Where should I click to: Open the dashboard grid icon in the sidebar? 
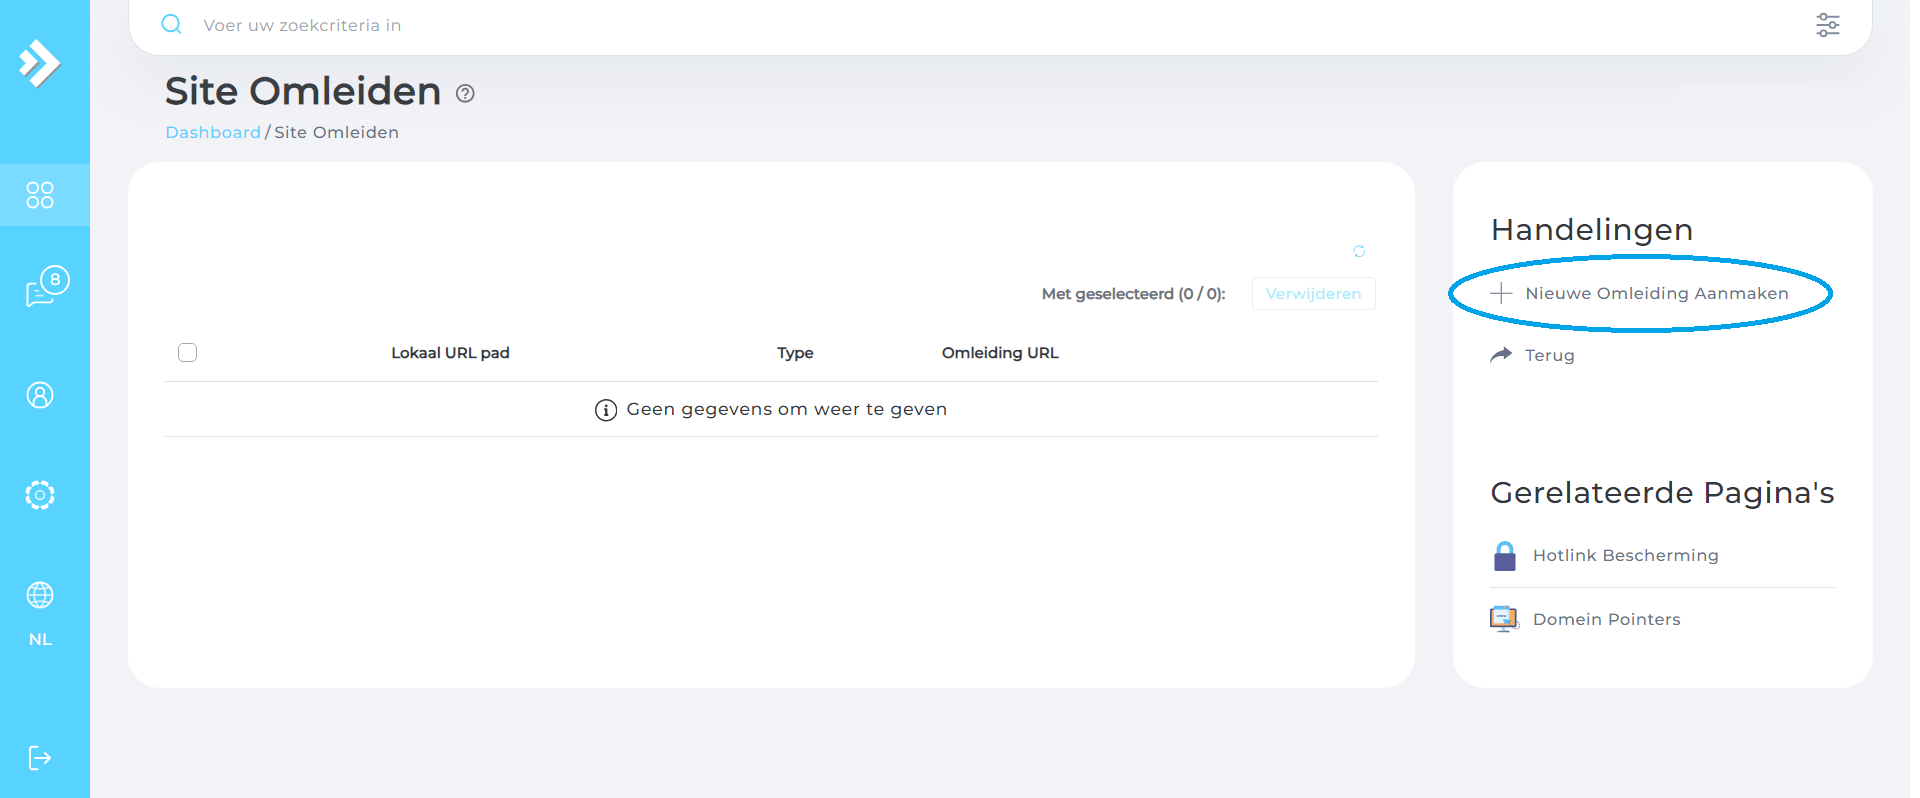tap(40, 195)
